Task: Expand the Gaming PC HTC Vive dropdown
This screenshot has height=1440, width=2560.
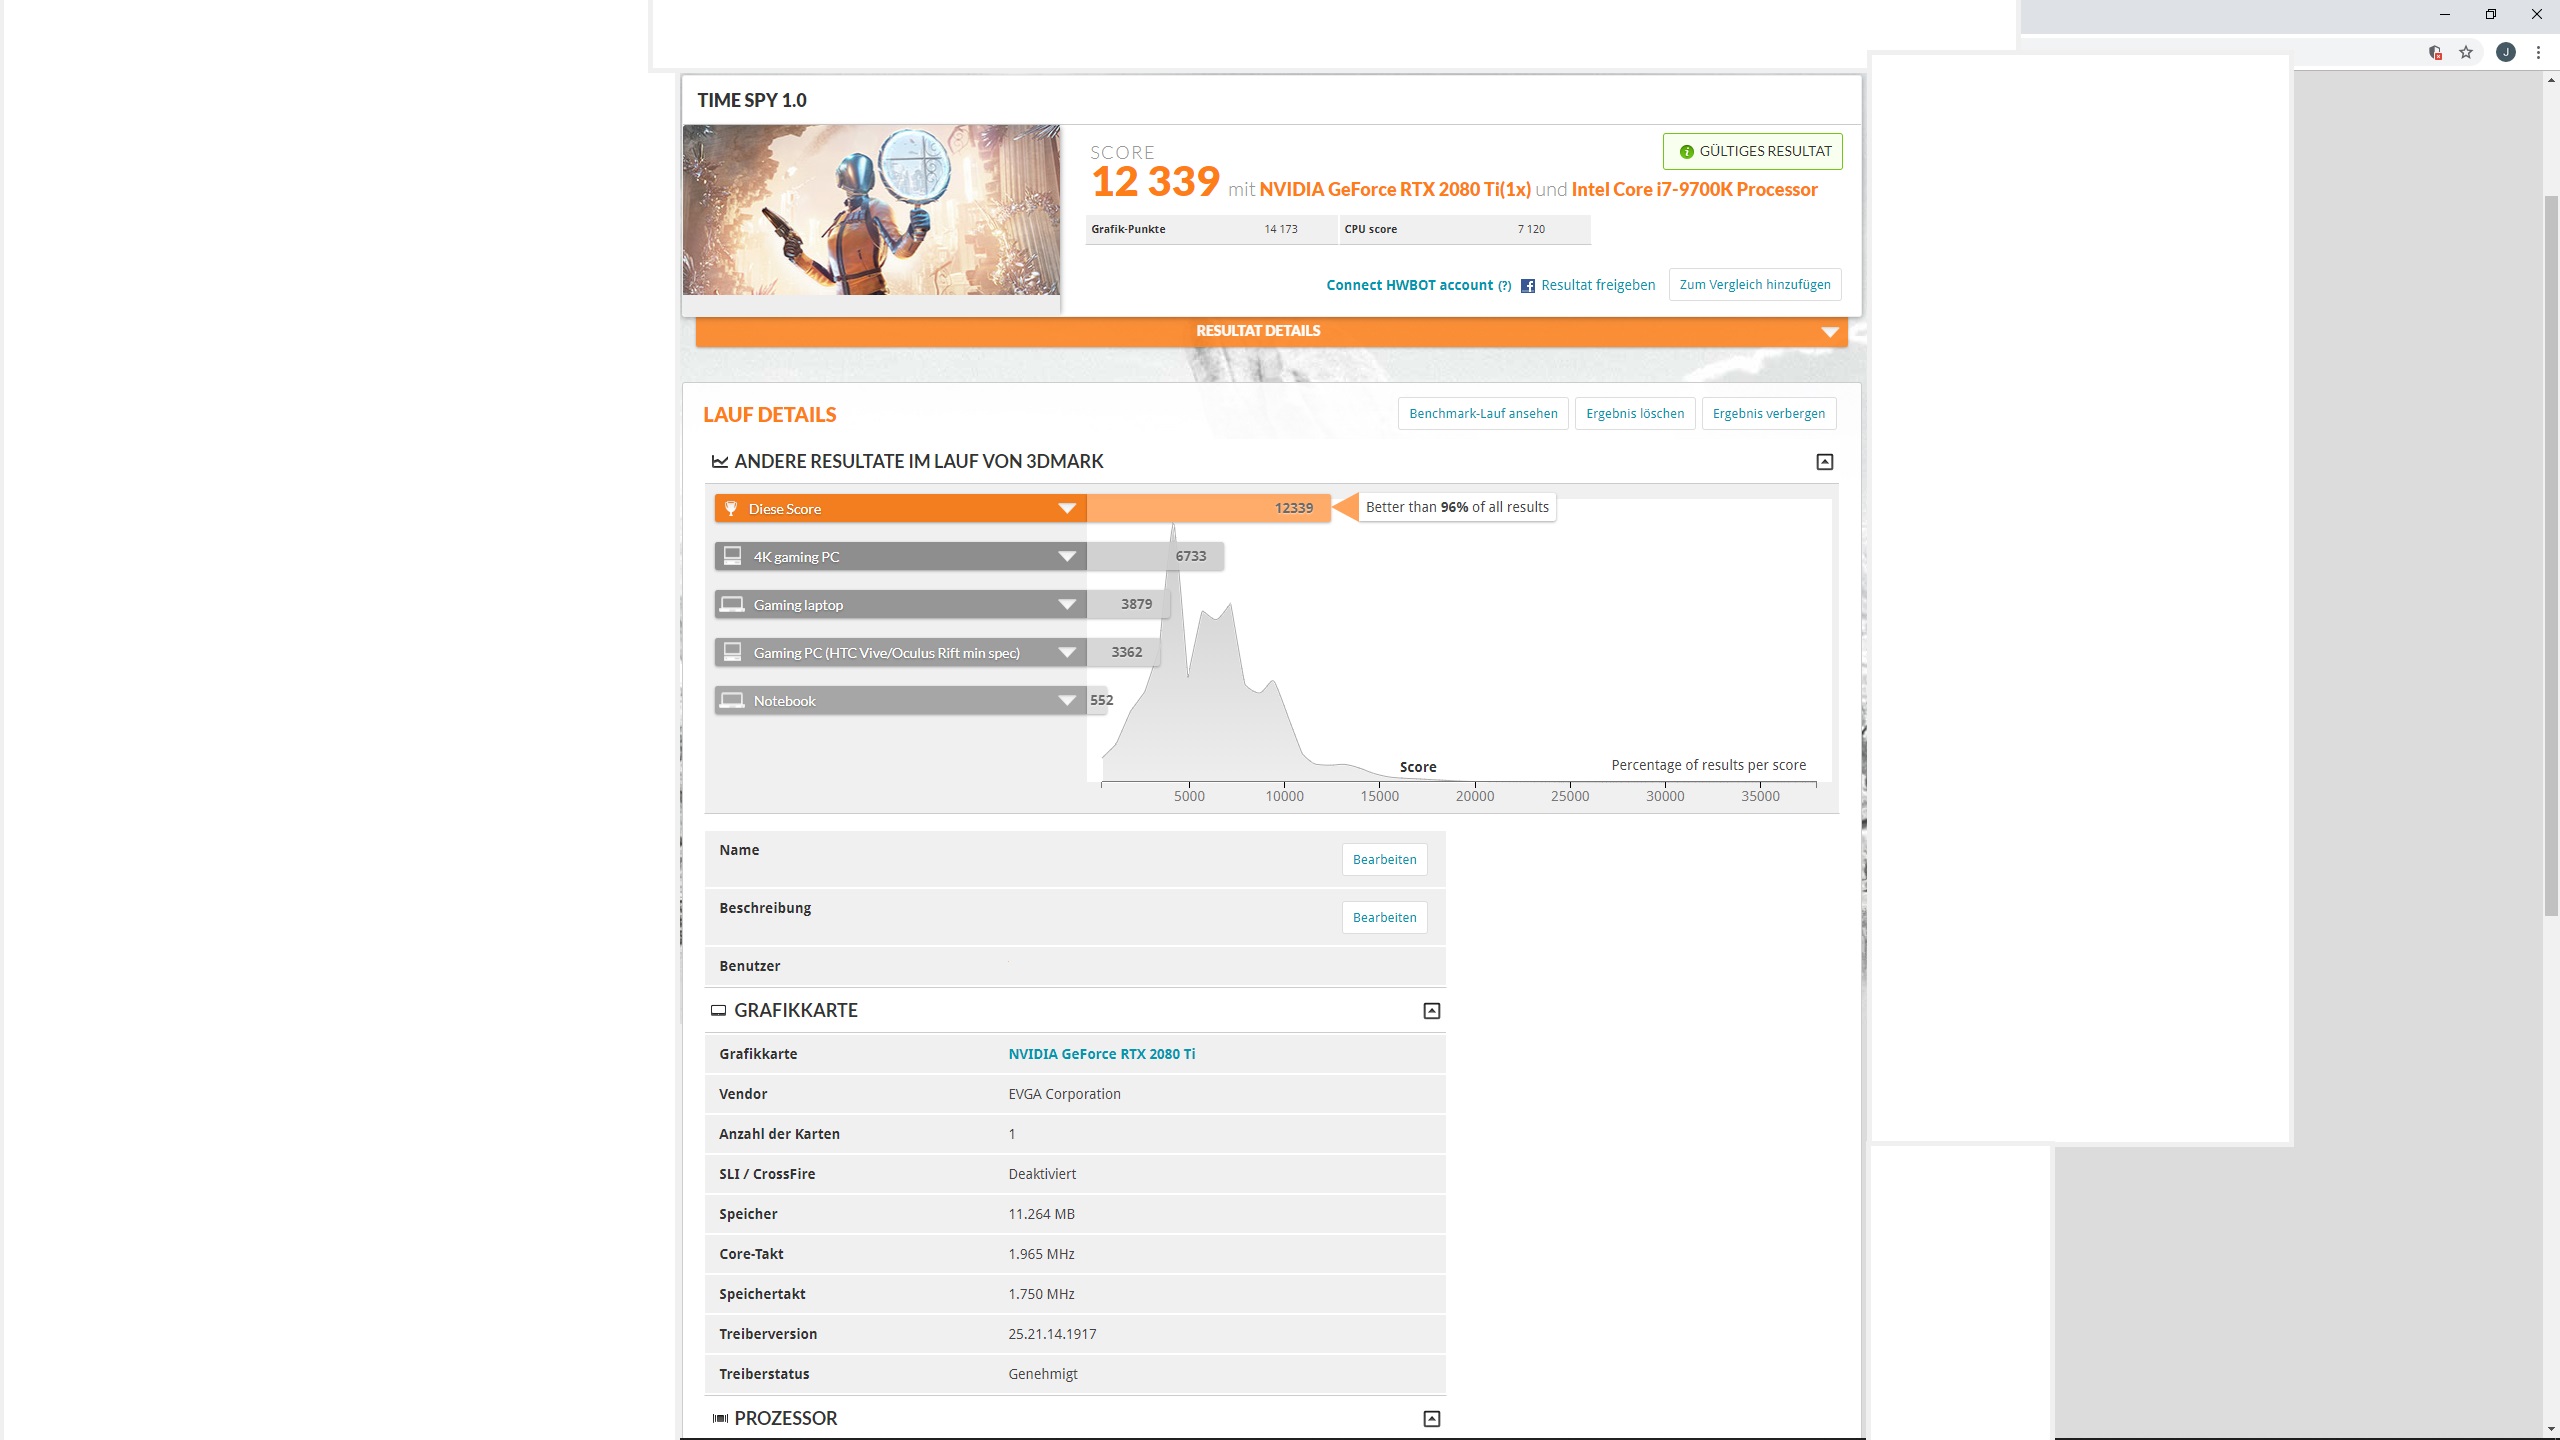Action: coord(1067,653)
